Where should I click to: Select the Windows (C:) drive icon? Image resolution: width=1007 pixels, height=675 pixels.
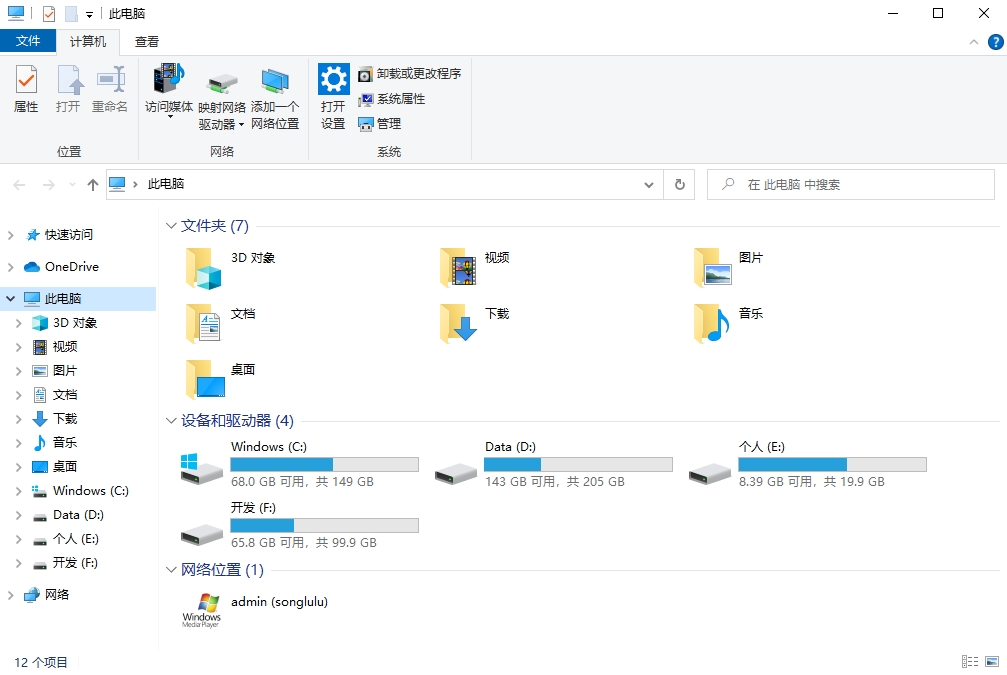(x=201, y=469)
